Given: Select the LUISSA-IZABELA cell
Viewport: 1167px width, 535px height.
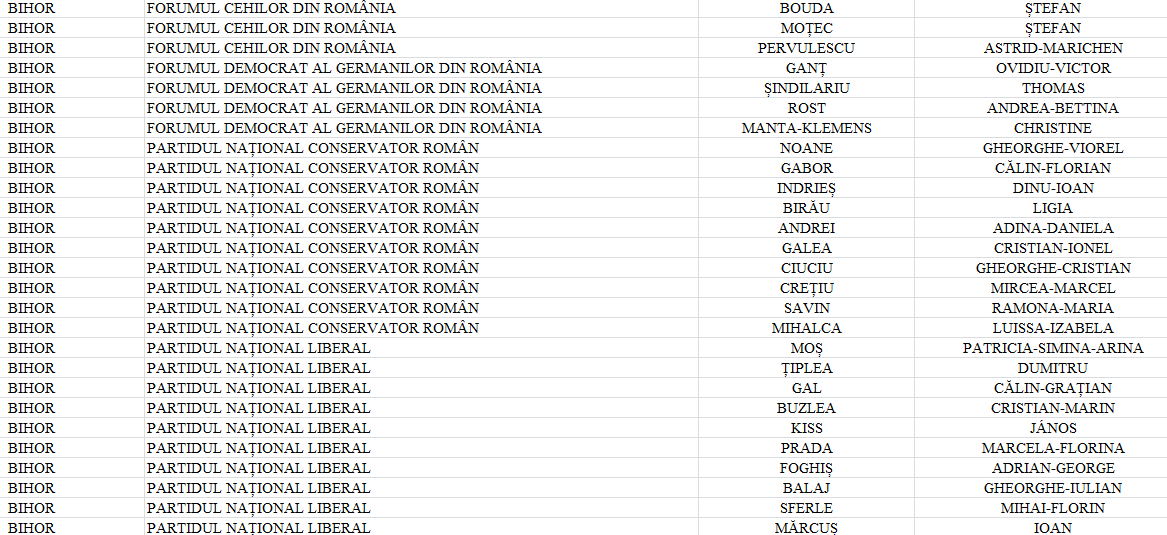Looking at the screenshot, I should click(1053, 328).
